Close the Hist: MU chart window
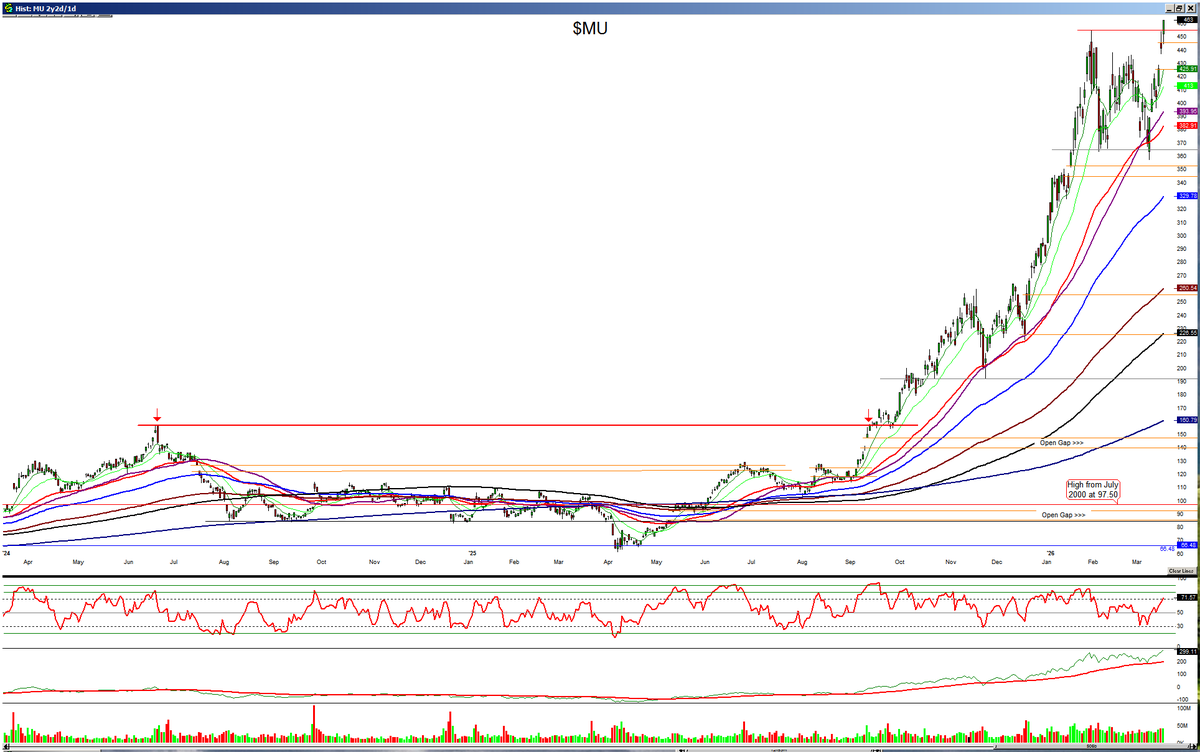Screen dimensions: 1200x752 pos(1192,8)
